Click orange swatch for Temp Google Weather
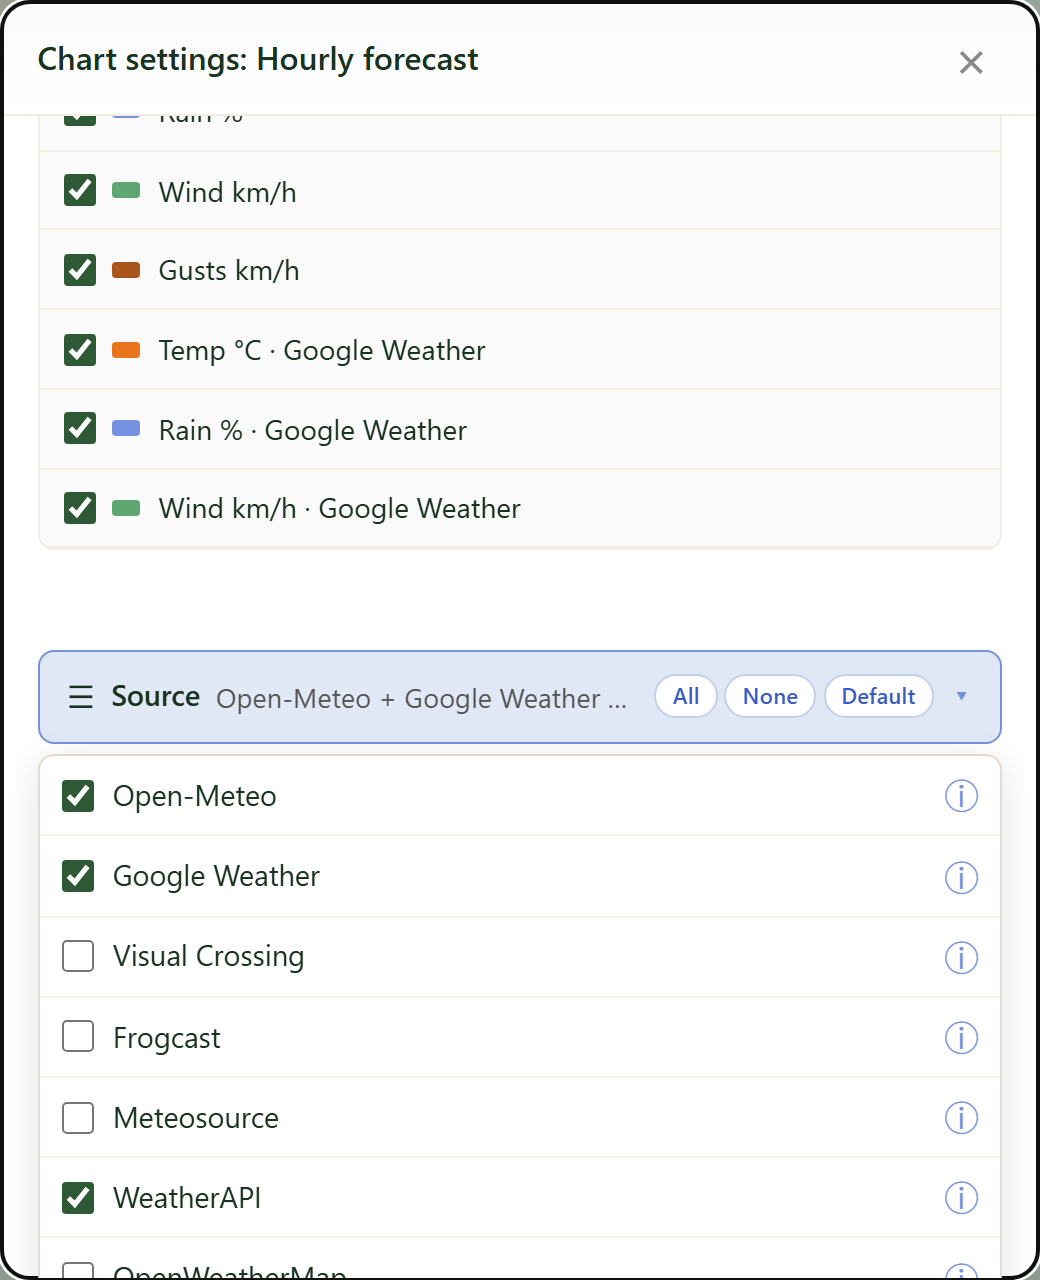Screen dimensions: 1040x1280 pos(126,350)
